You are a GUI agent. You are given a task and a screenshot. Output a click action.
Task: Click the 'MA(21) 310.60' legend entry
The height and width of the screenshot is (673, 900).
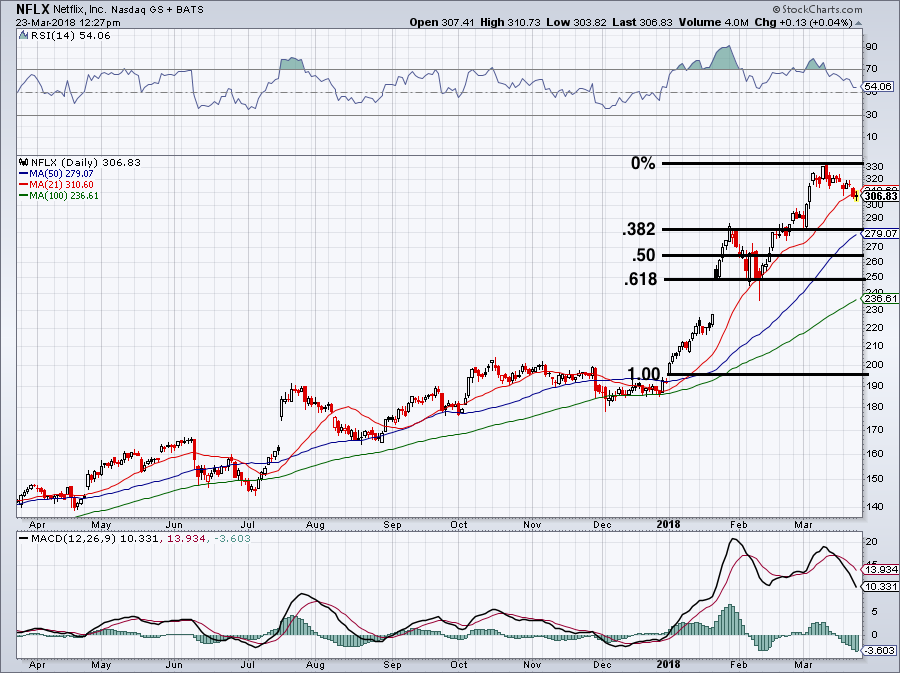pos(61,185)
